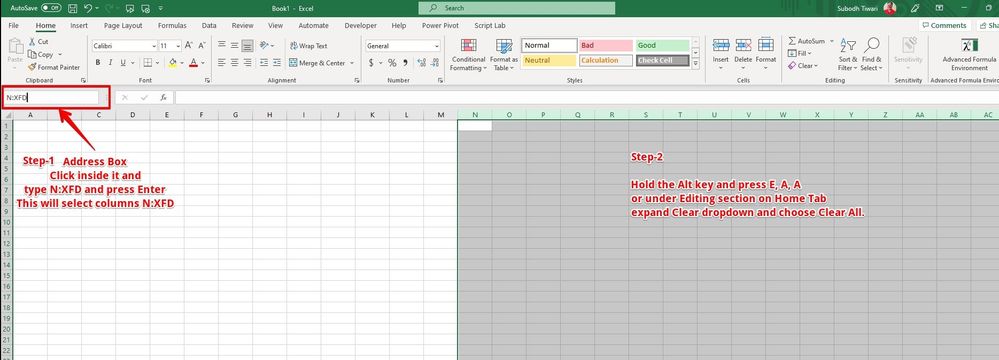Click the Percent Style icon

pos(392,63)
